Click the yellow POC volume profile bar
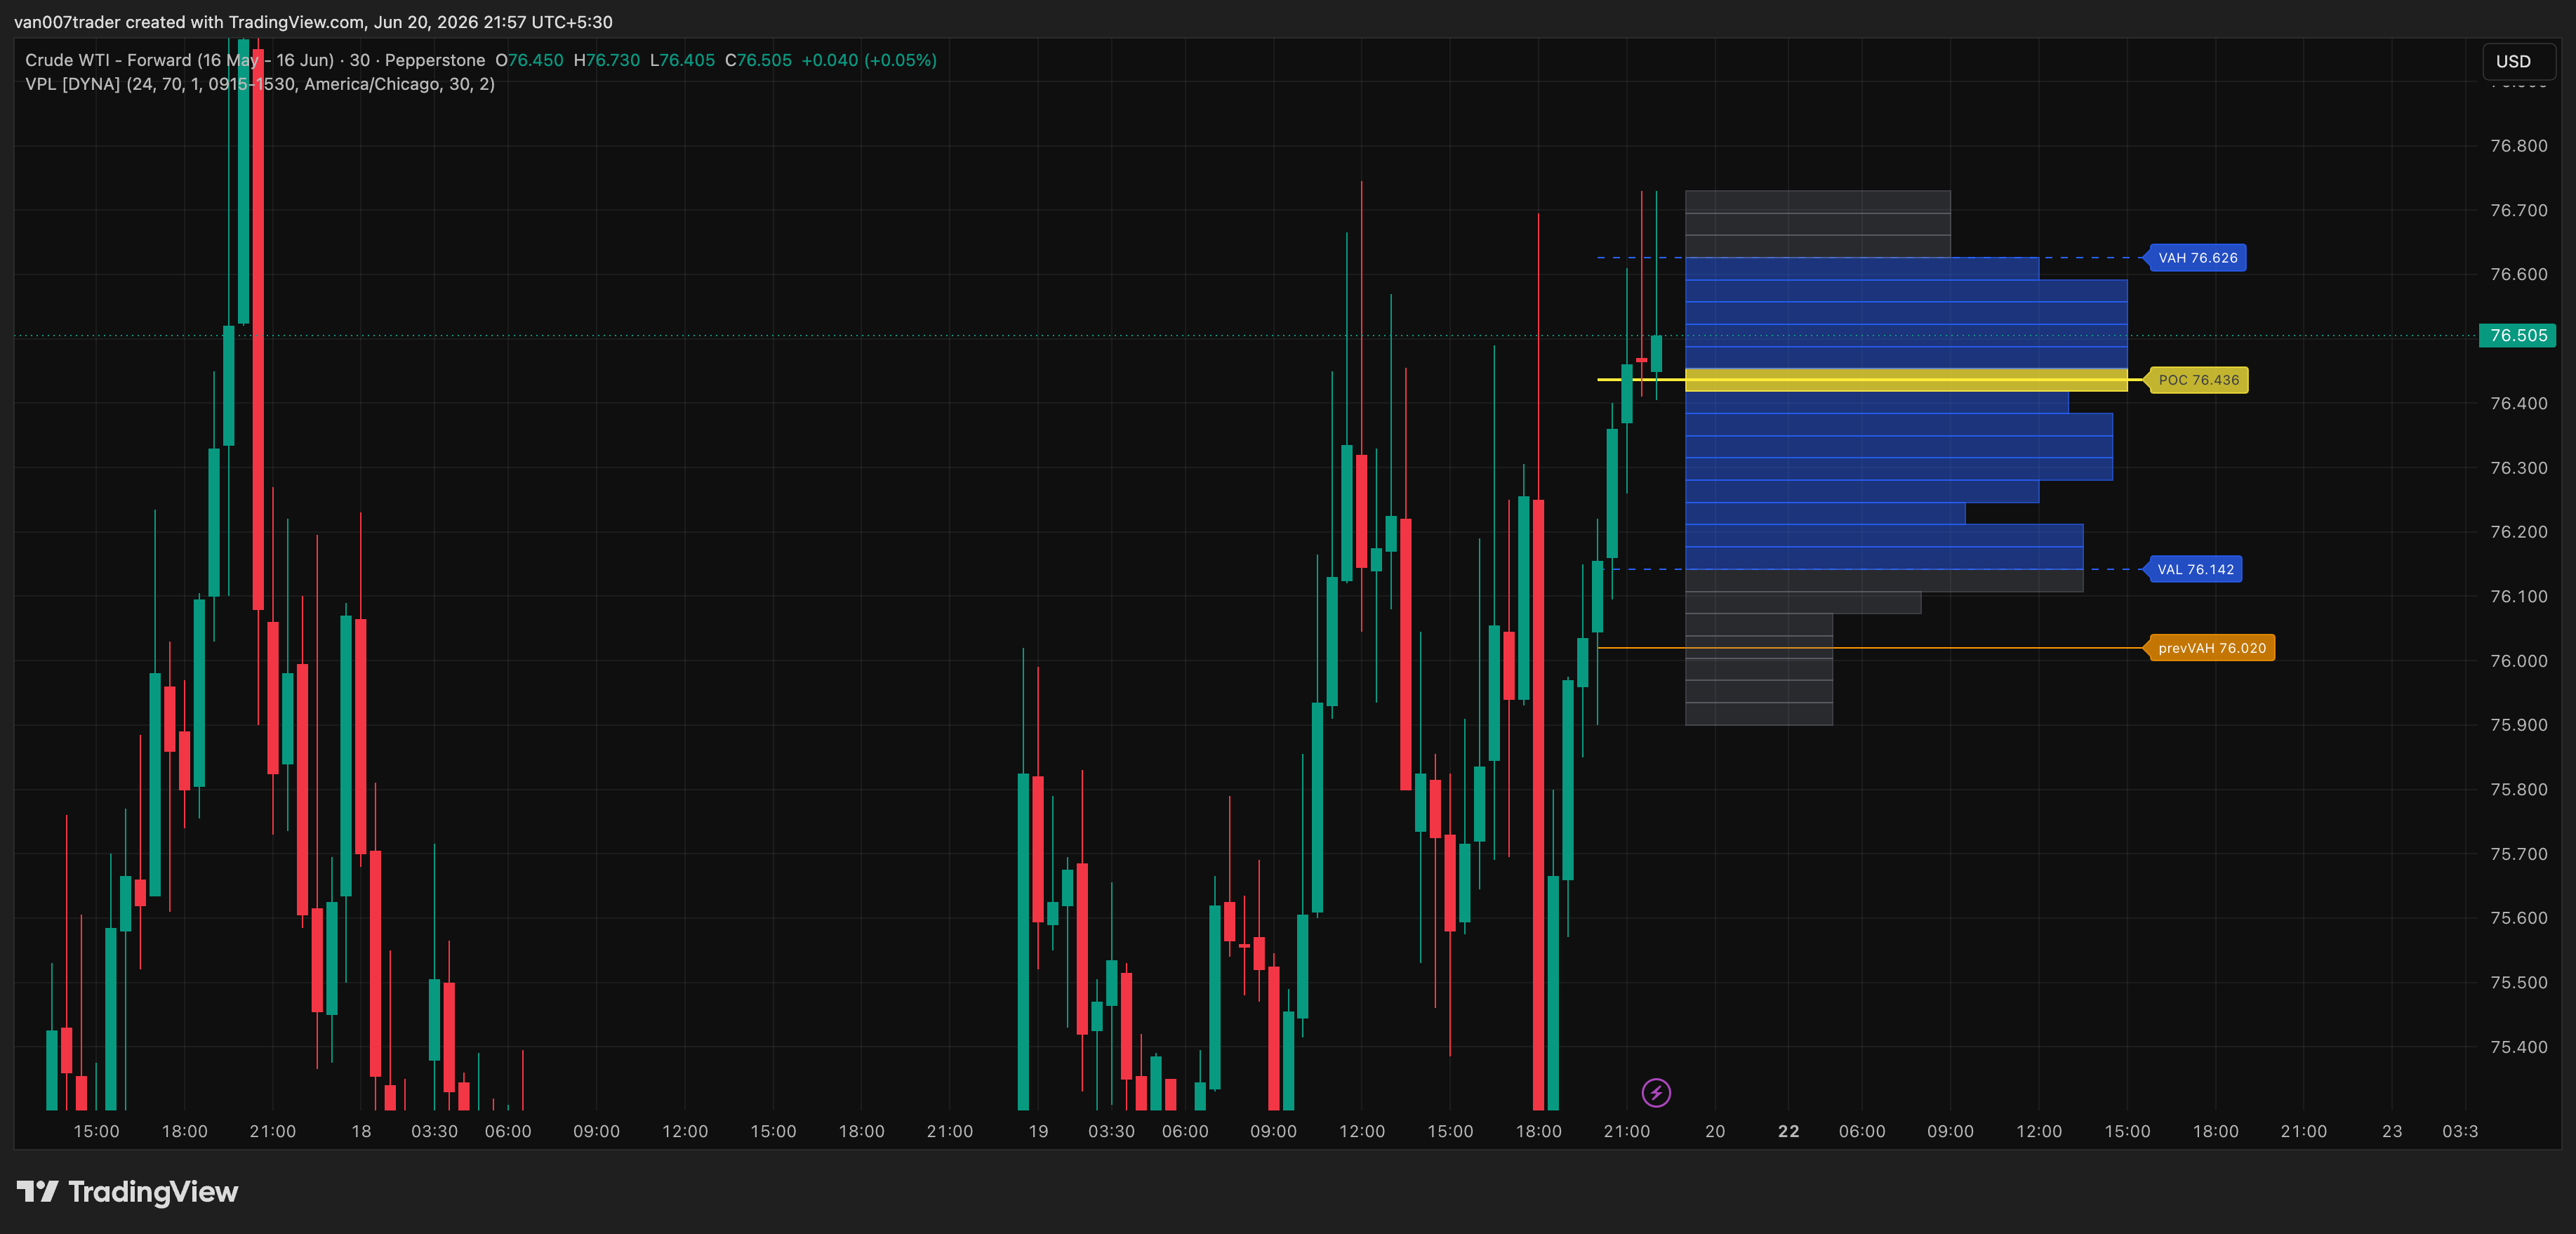Screen dimensions: 2576x1234 (x=1906, y=380)
